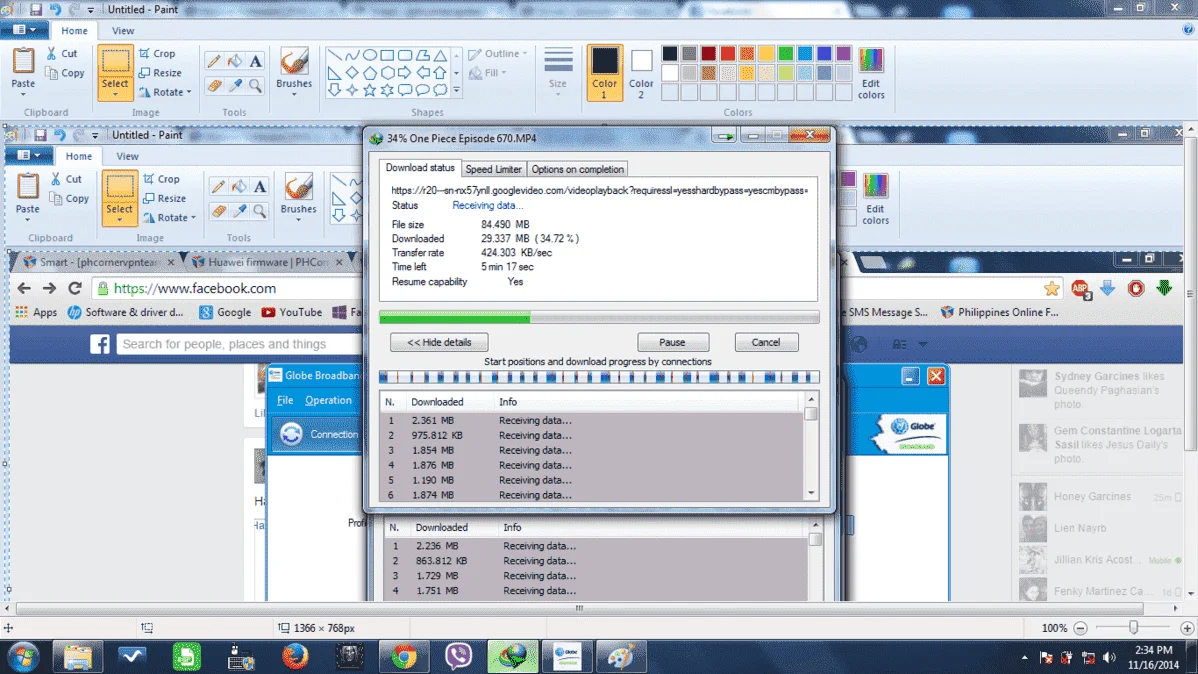This screenshot has width=1198, height=674.
Task: Switch to the View tab in top Paint
Action: pos(123,31)
